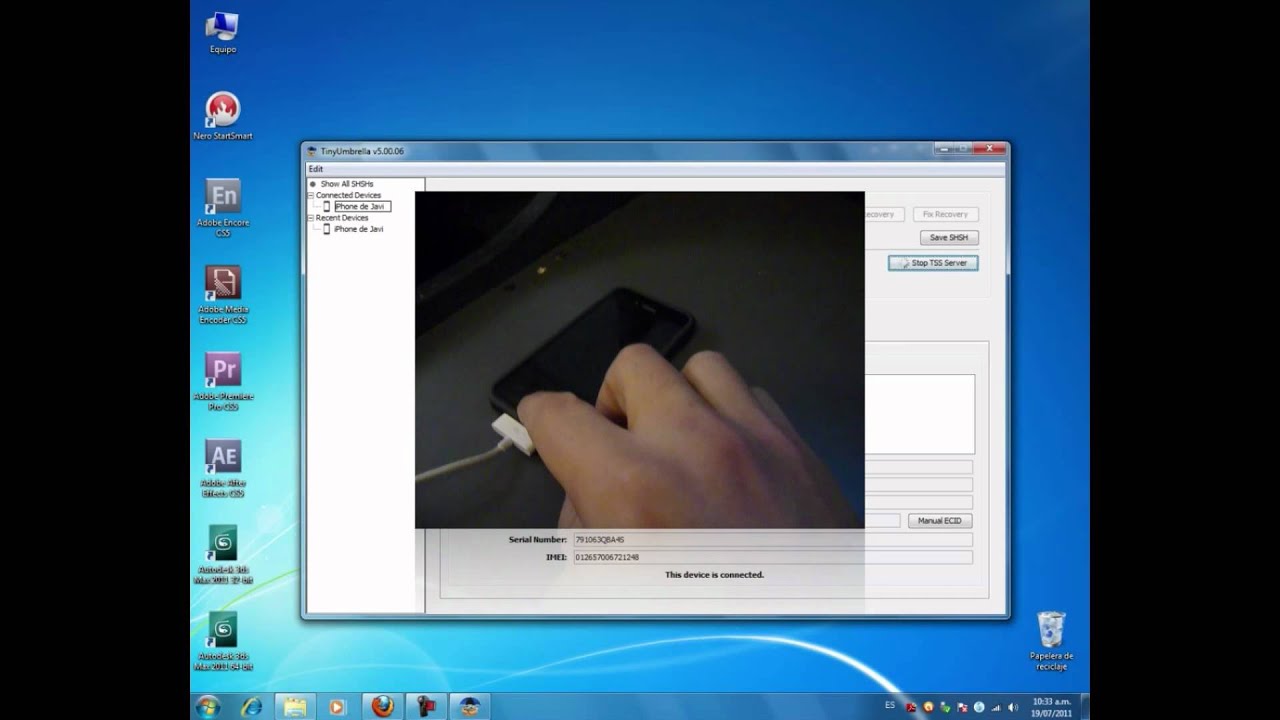The width and height of the screenshot is (1280, 720).
Task: Open the Action Center flag tray icon
Action: (x=962, y=707)
